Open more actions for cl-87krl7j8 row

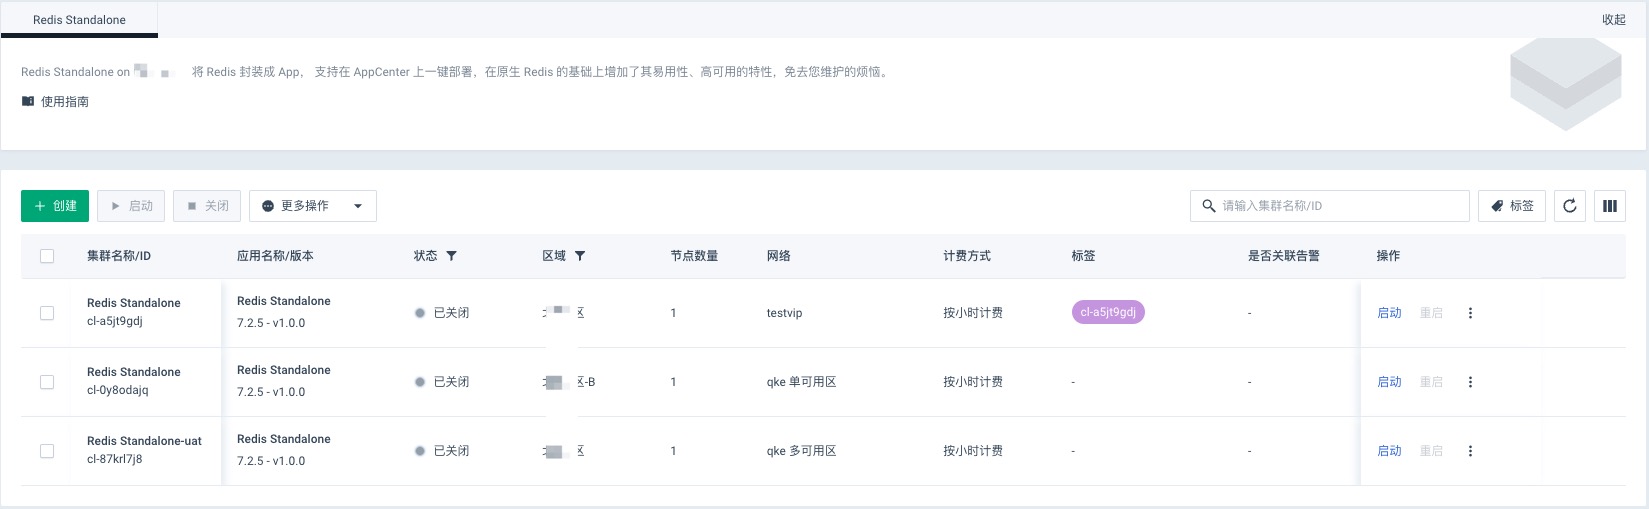[1470, 451]
